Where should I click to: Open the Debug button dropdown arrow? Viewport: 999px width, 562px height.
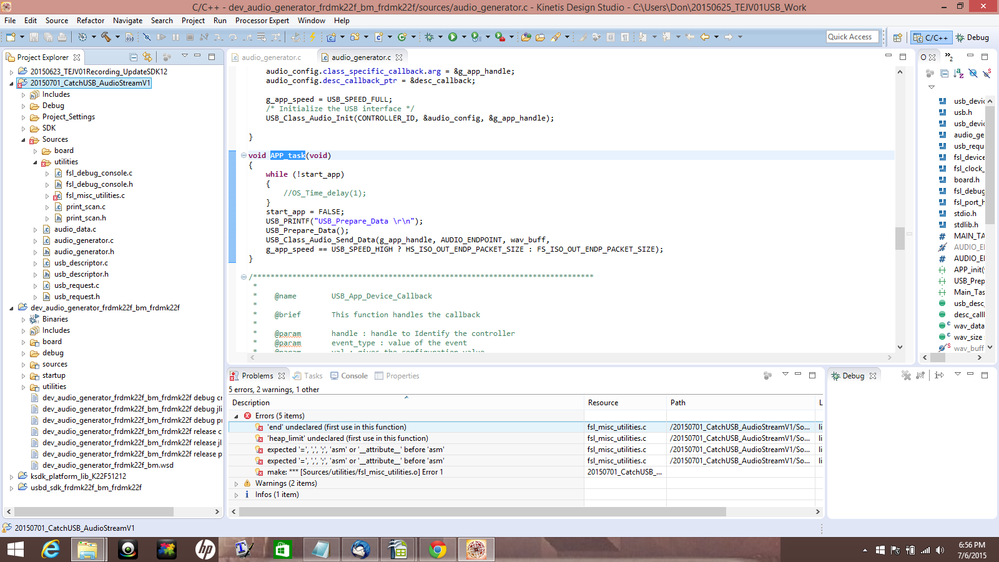click(440, 37)
